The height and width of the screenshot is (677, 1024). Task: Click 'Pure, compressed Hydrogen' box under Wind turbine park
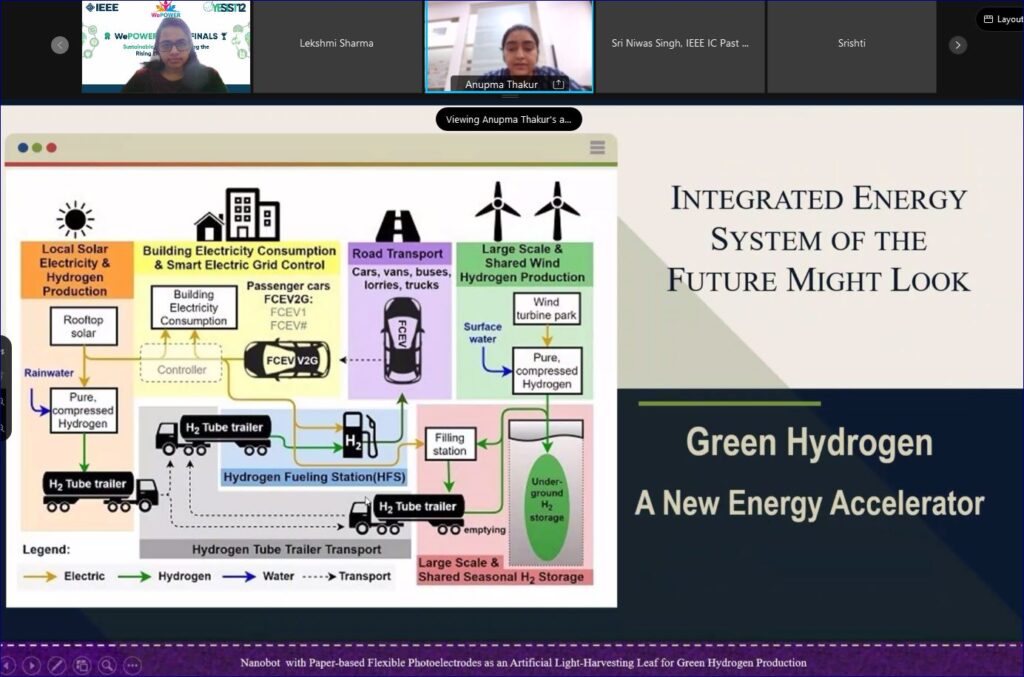point(547,371)
